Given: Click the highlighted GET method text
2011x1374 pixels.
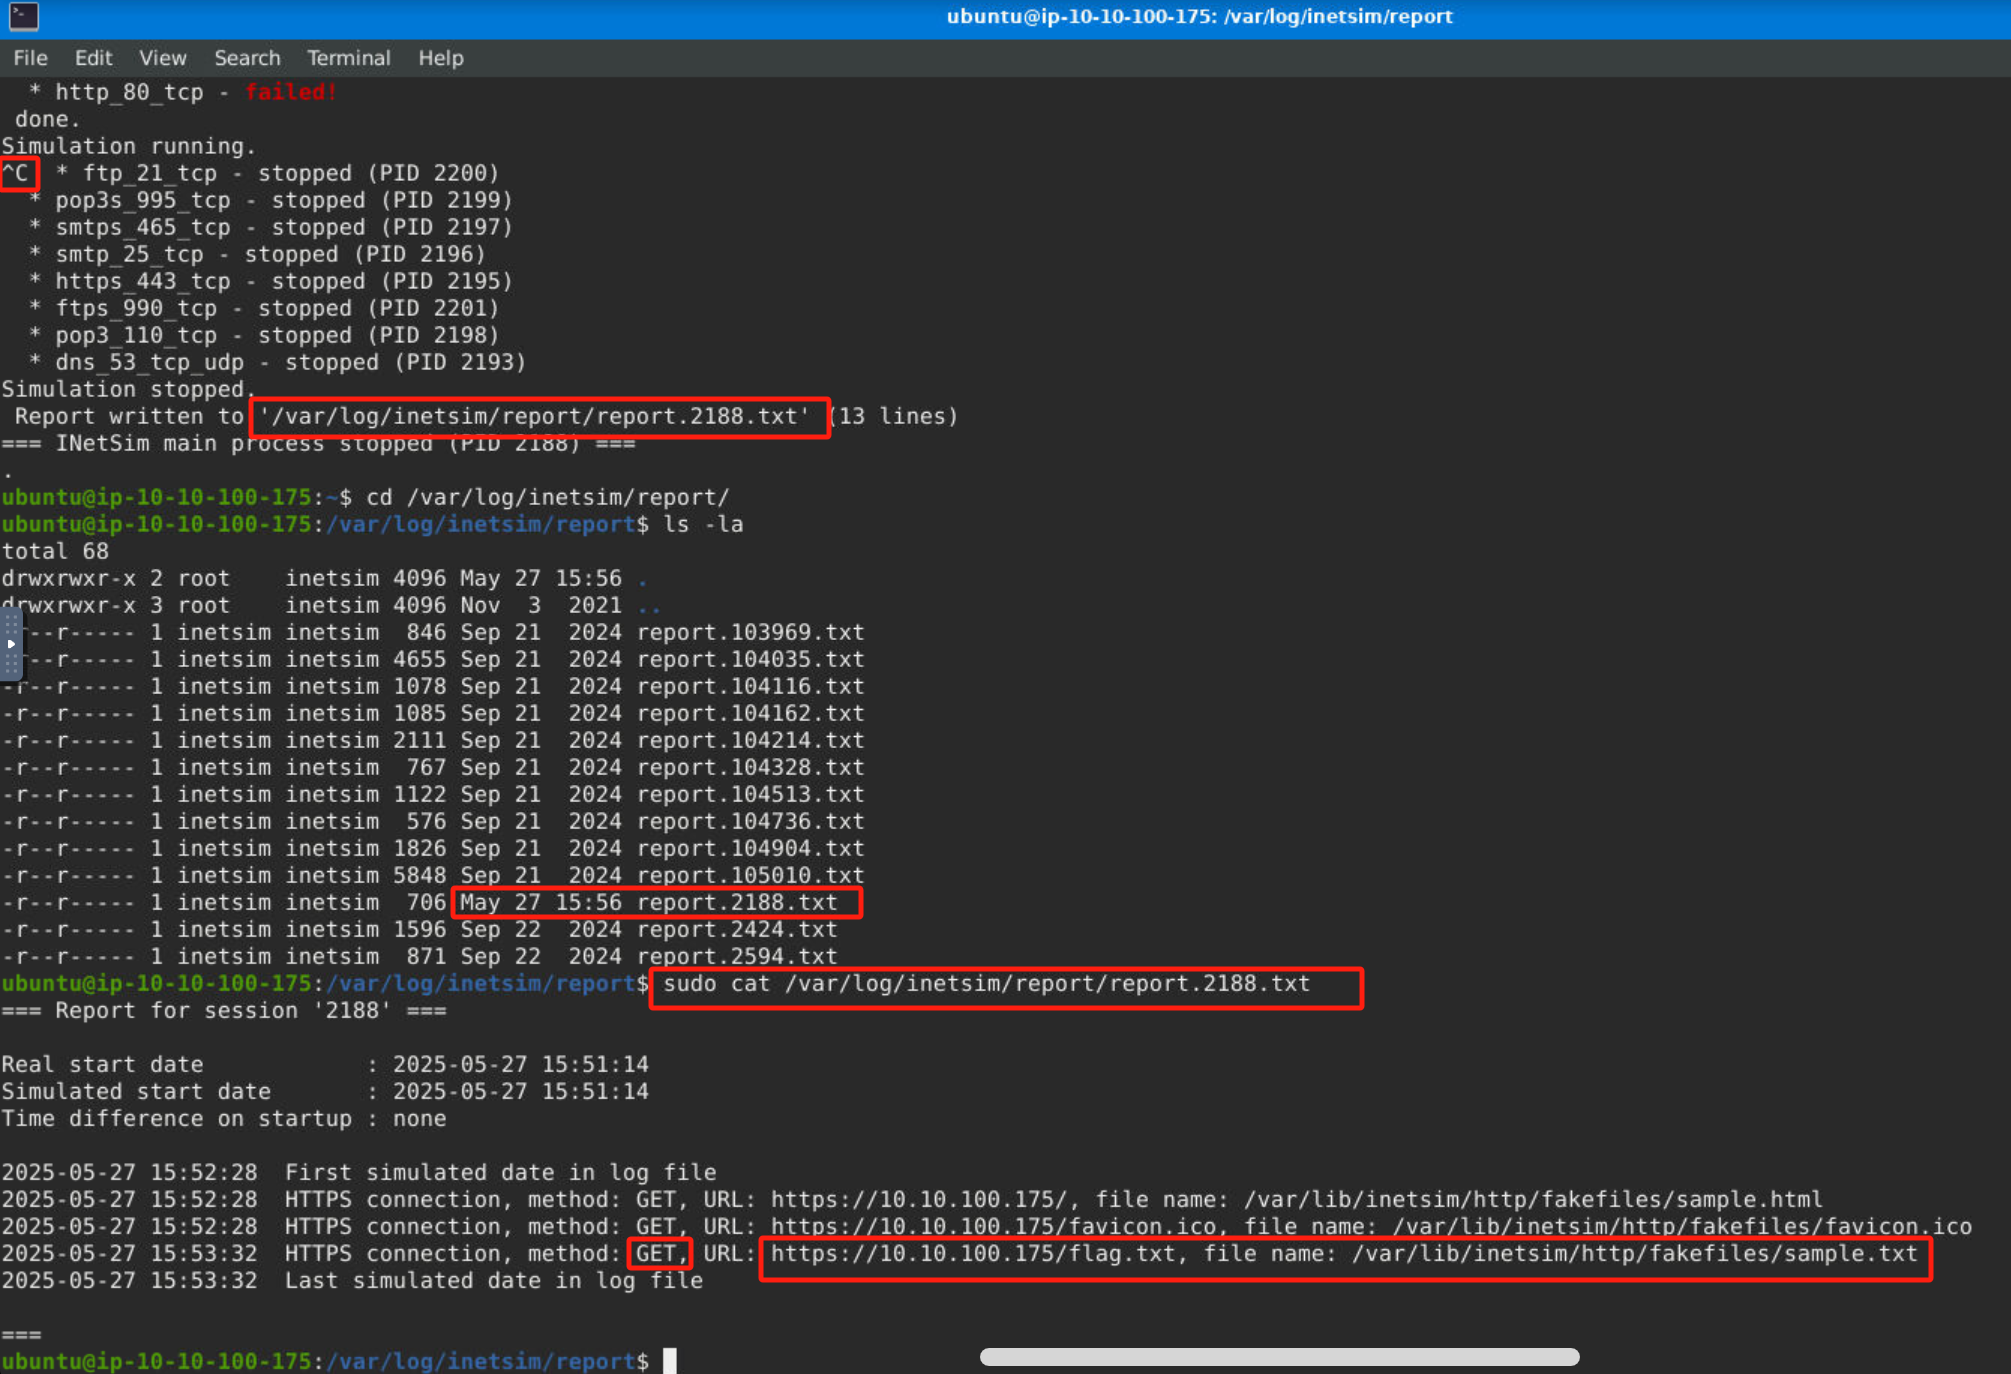Looking at the screenshot, I should click(x=657, y=1254).
